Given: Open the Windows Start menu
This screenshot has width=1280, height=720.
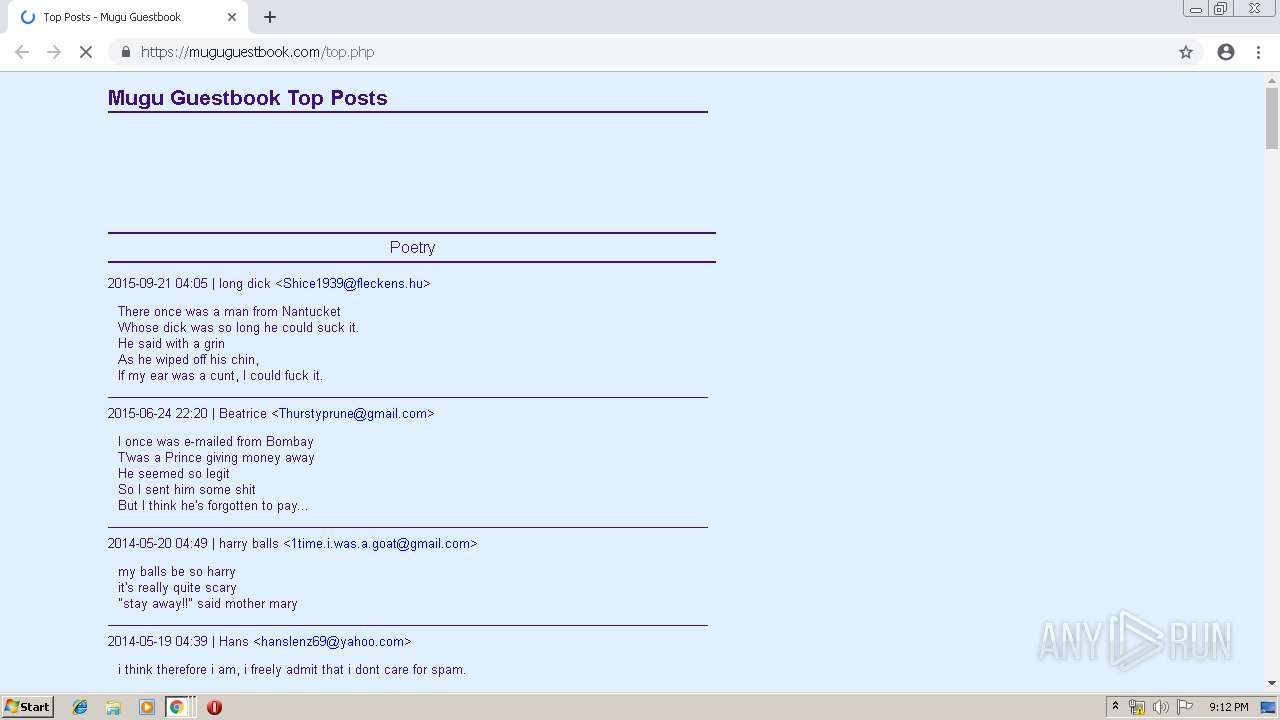Looking at the screenshot, I should coord(27,706).
